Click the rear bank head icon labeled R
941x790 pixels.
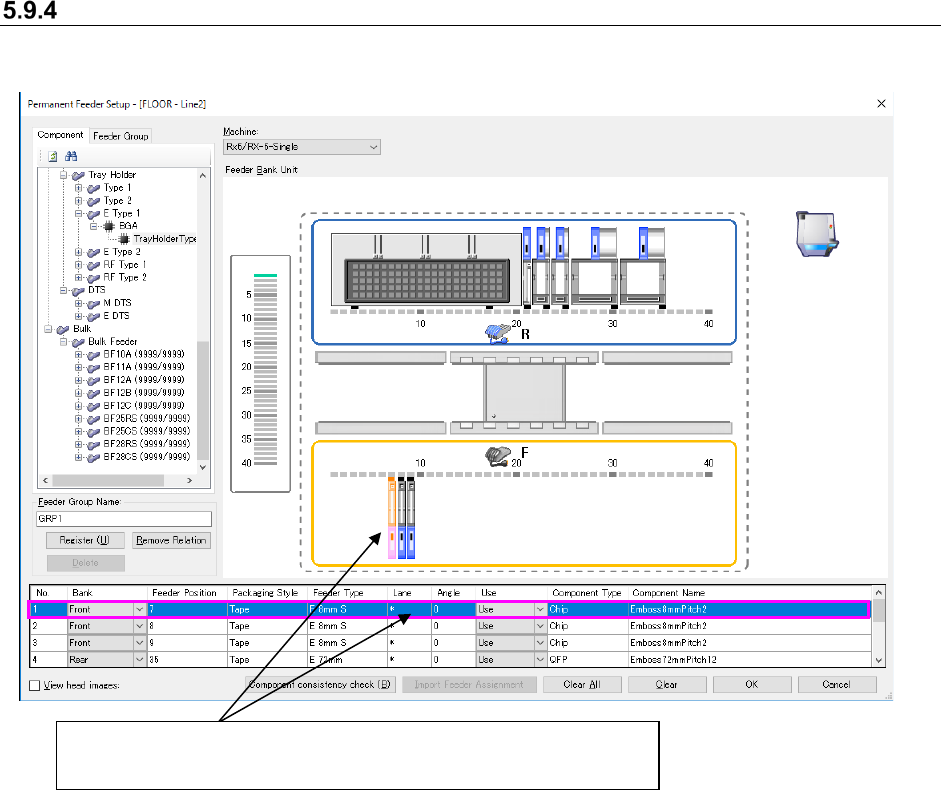pos(498,331)
